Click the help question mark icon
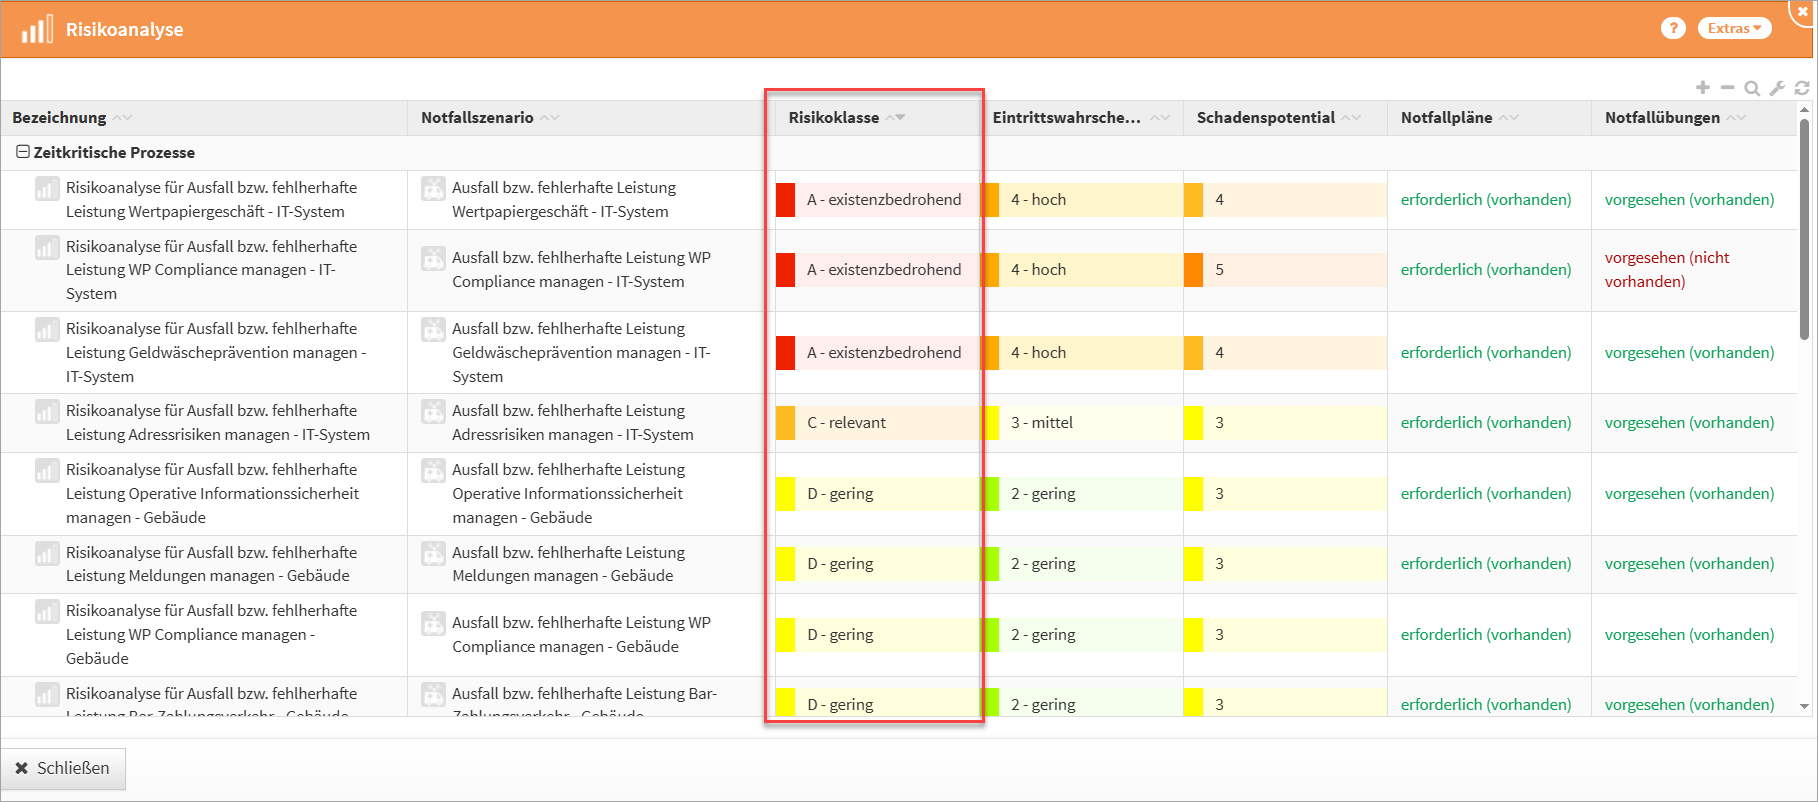1818x802 pixels. pos(1673,29)
